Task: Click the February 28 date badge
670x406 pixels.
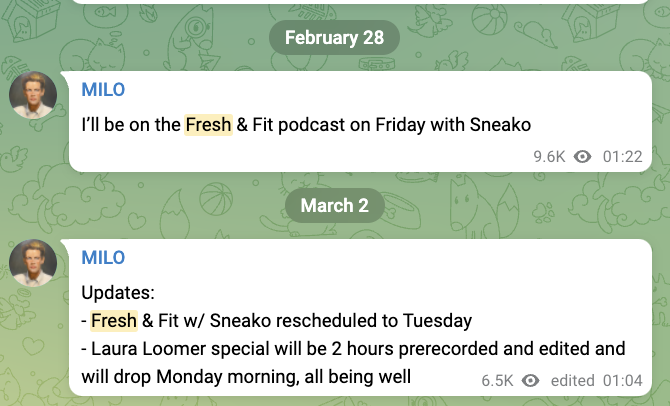Action: tap(334, 38)
